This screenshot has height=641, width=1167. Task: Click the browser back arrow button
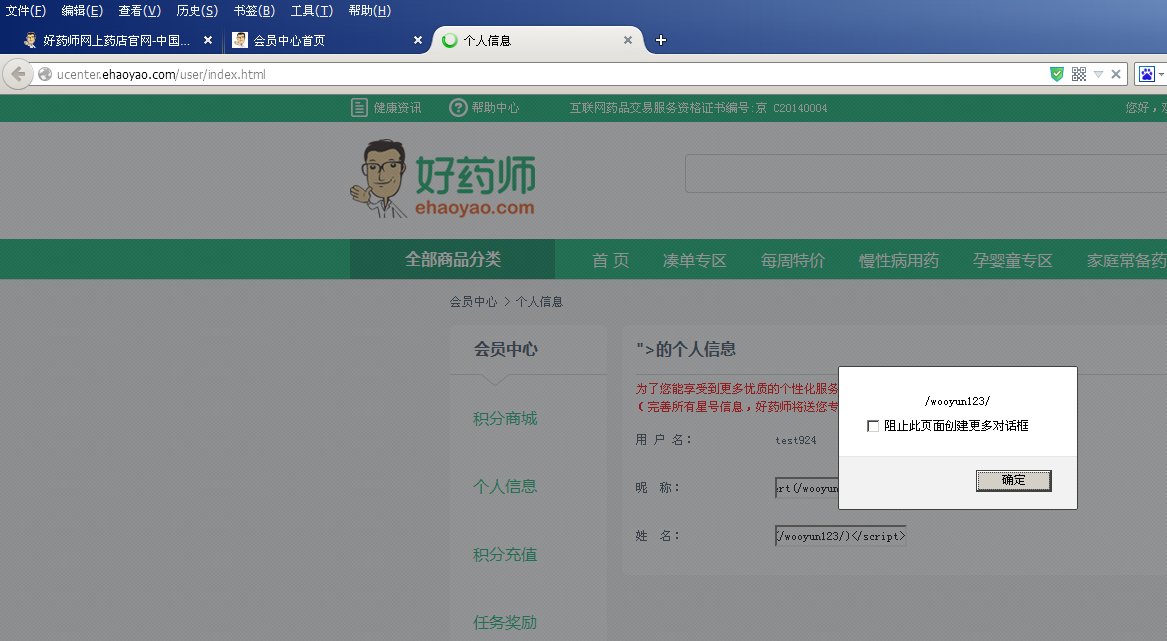point(18,74)
